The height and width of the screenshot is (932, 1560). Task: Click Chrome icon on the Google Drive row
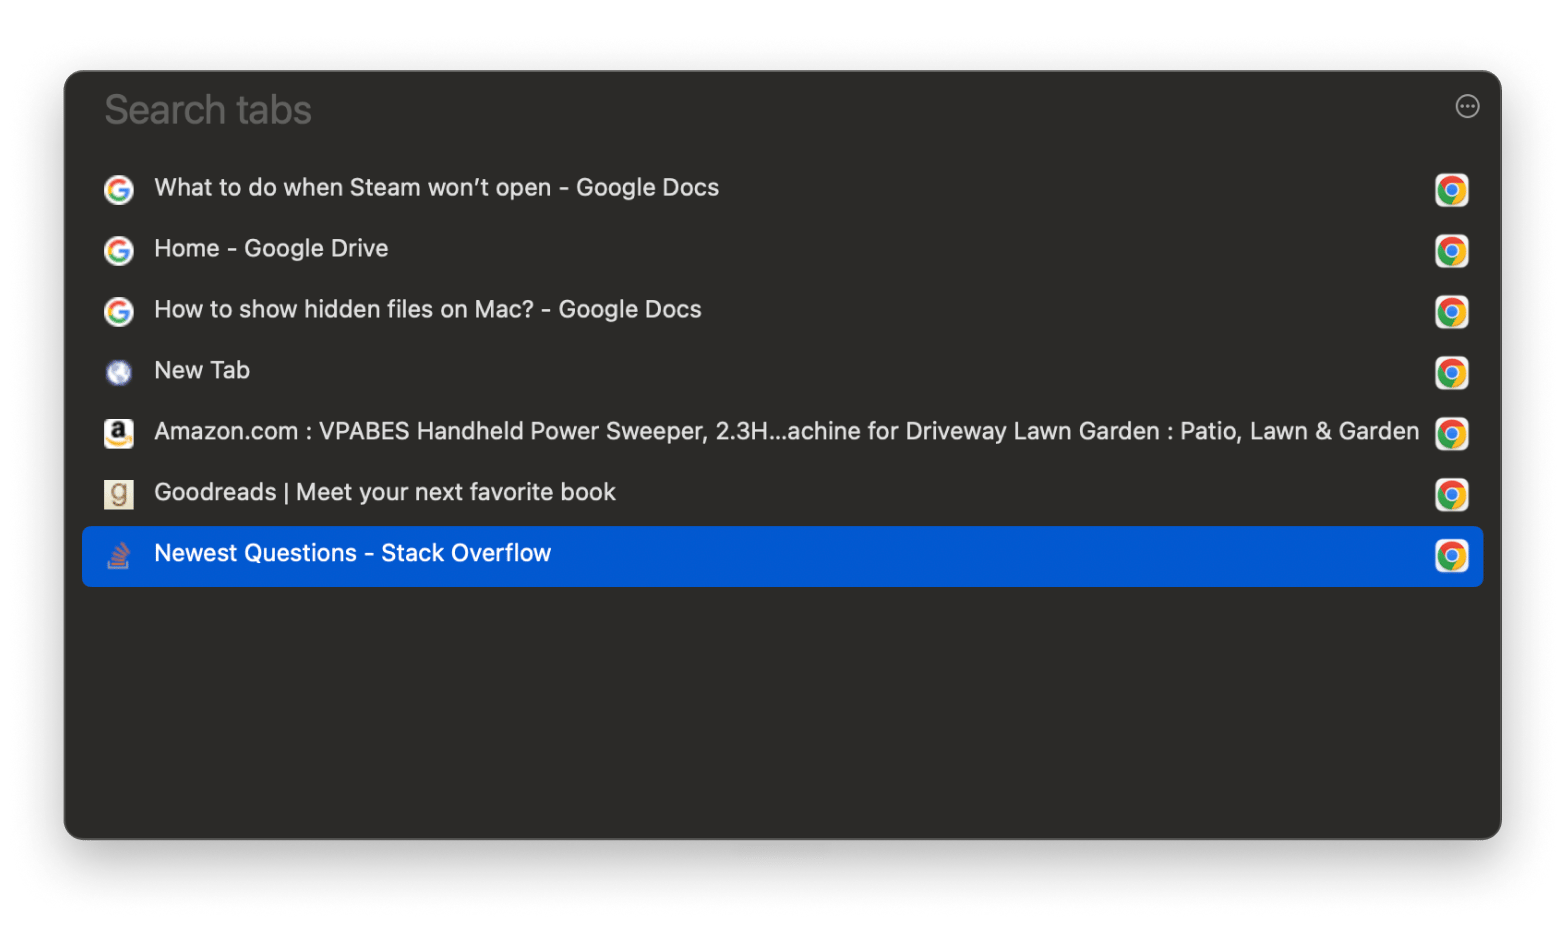1451,251
